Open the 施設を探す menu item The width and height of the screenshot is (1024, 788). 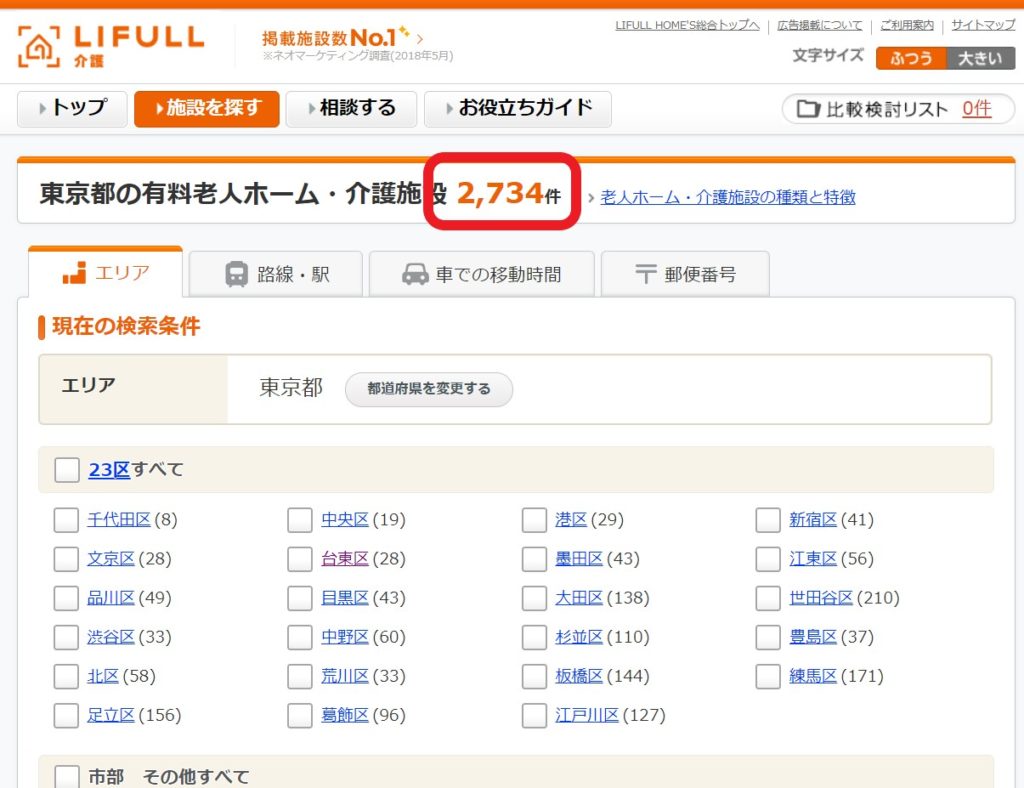(207, 108)
